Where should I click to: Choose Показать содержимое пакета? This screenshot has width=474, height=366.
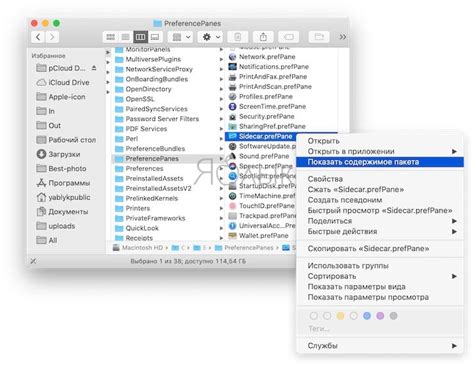[x=380, y=162]
